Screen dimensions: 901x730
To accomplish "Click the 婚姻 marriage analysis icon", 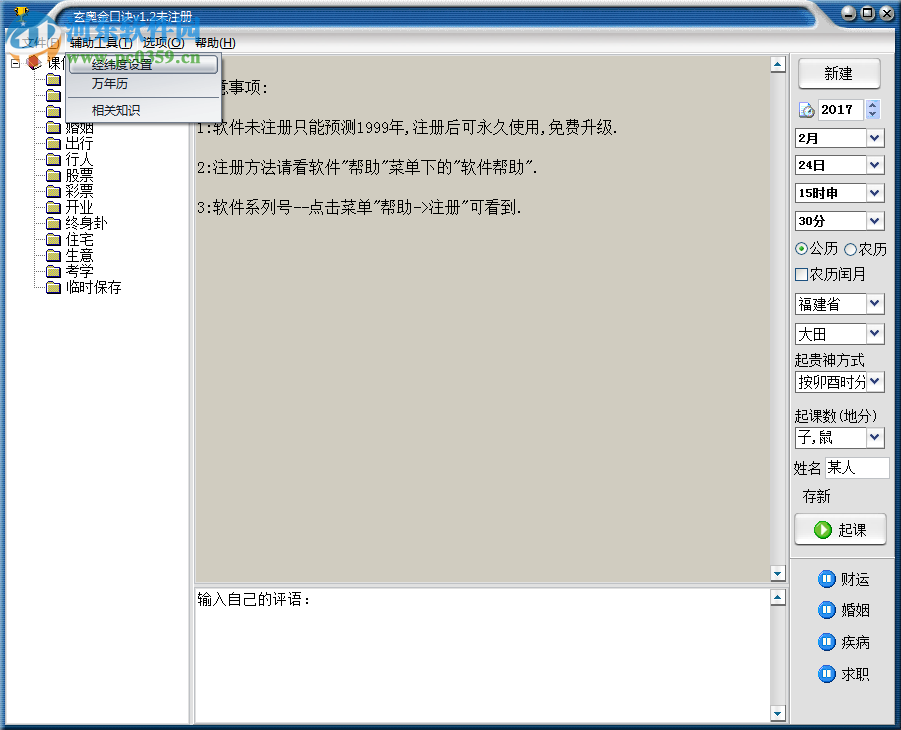I will [827, 610].
